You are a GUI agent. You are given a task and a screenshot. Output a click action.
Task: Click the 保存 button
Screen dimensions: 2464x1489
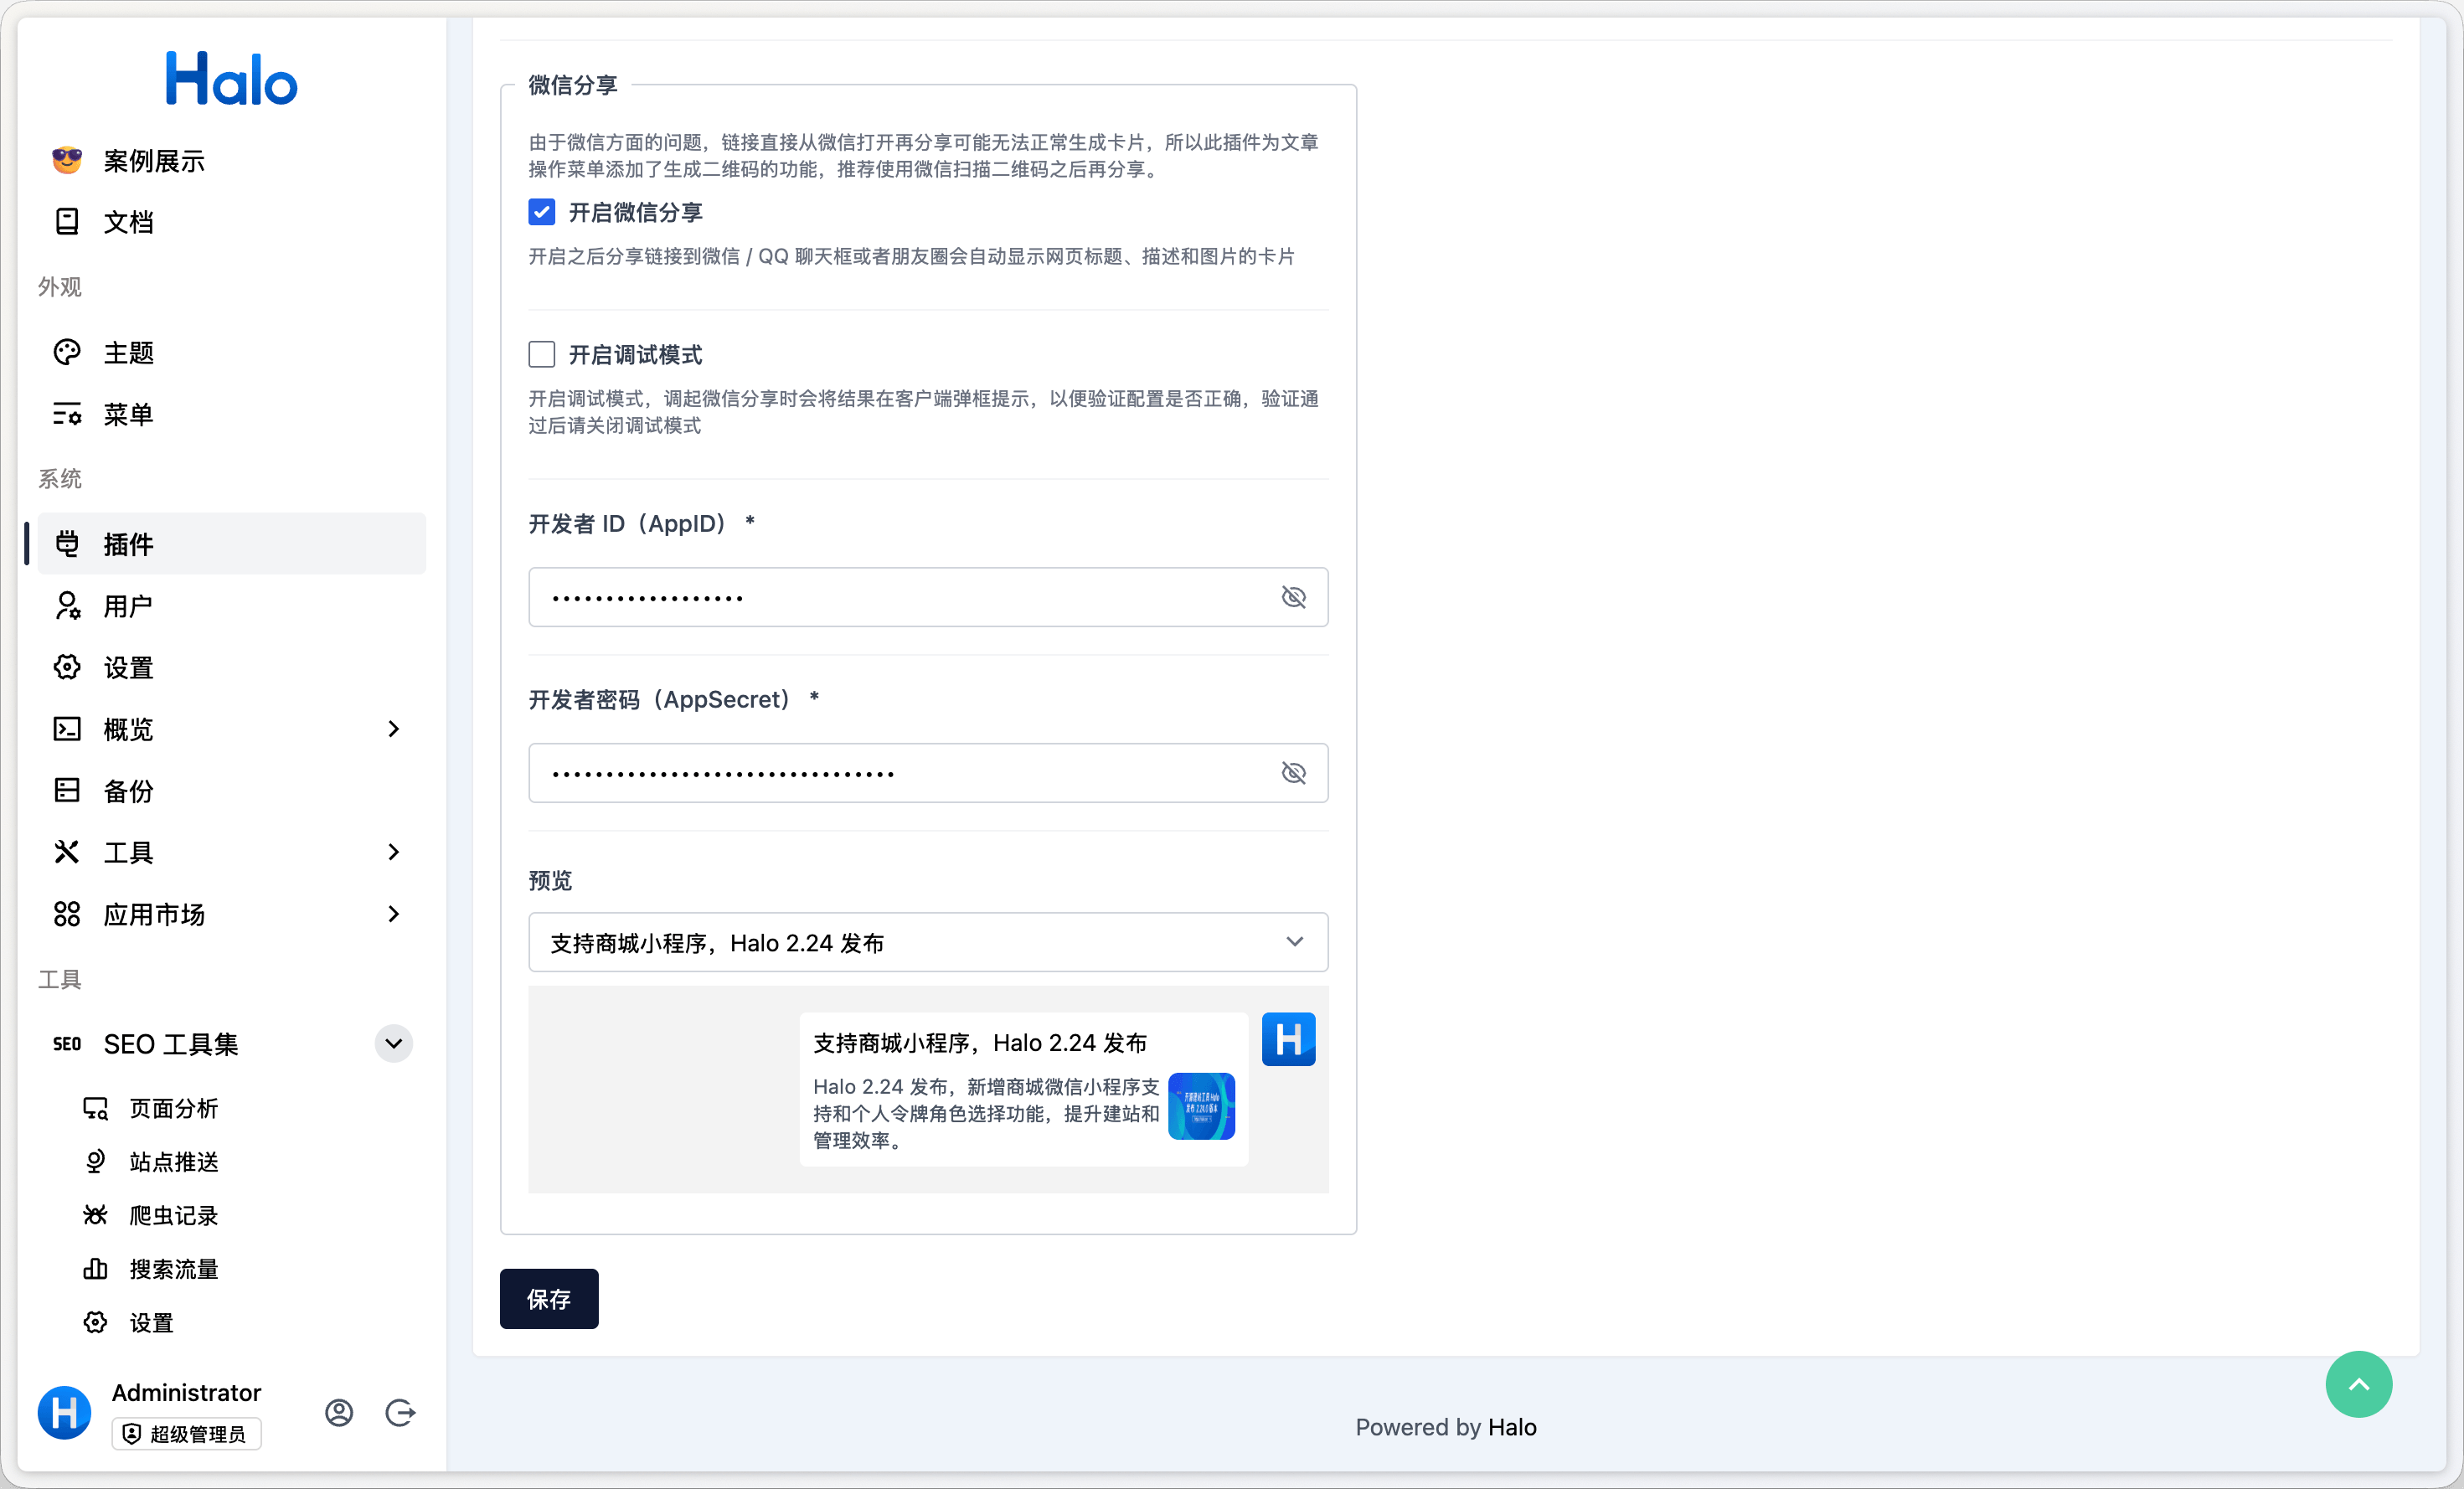(549, 1298)
